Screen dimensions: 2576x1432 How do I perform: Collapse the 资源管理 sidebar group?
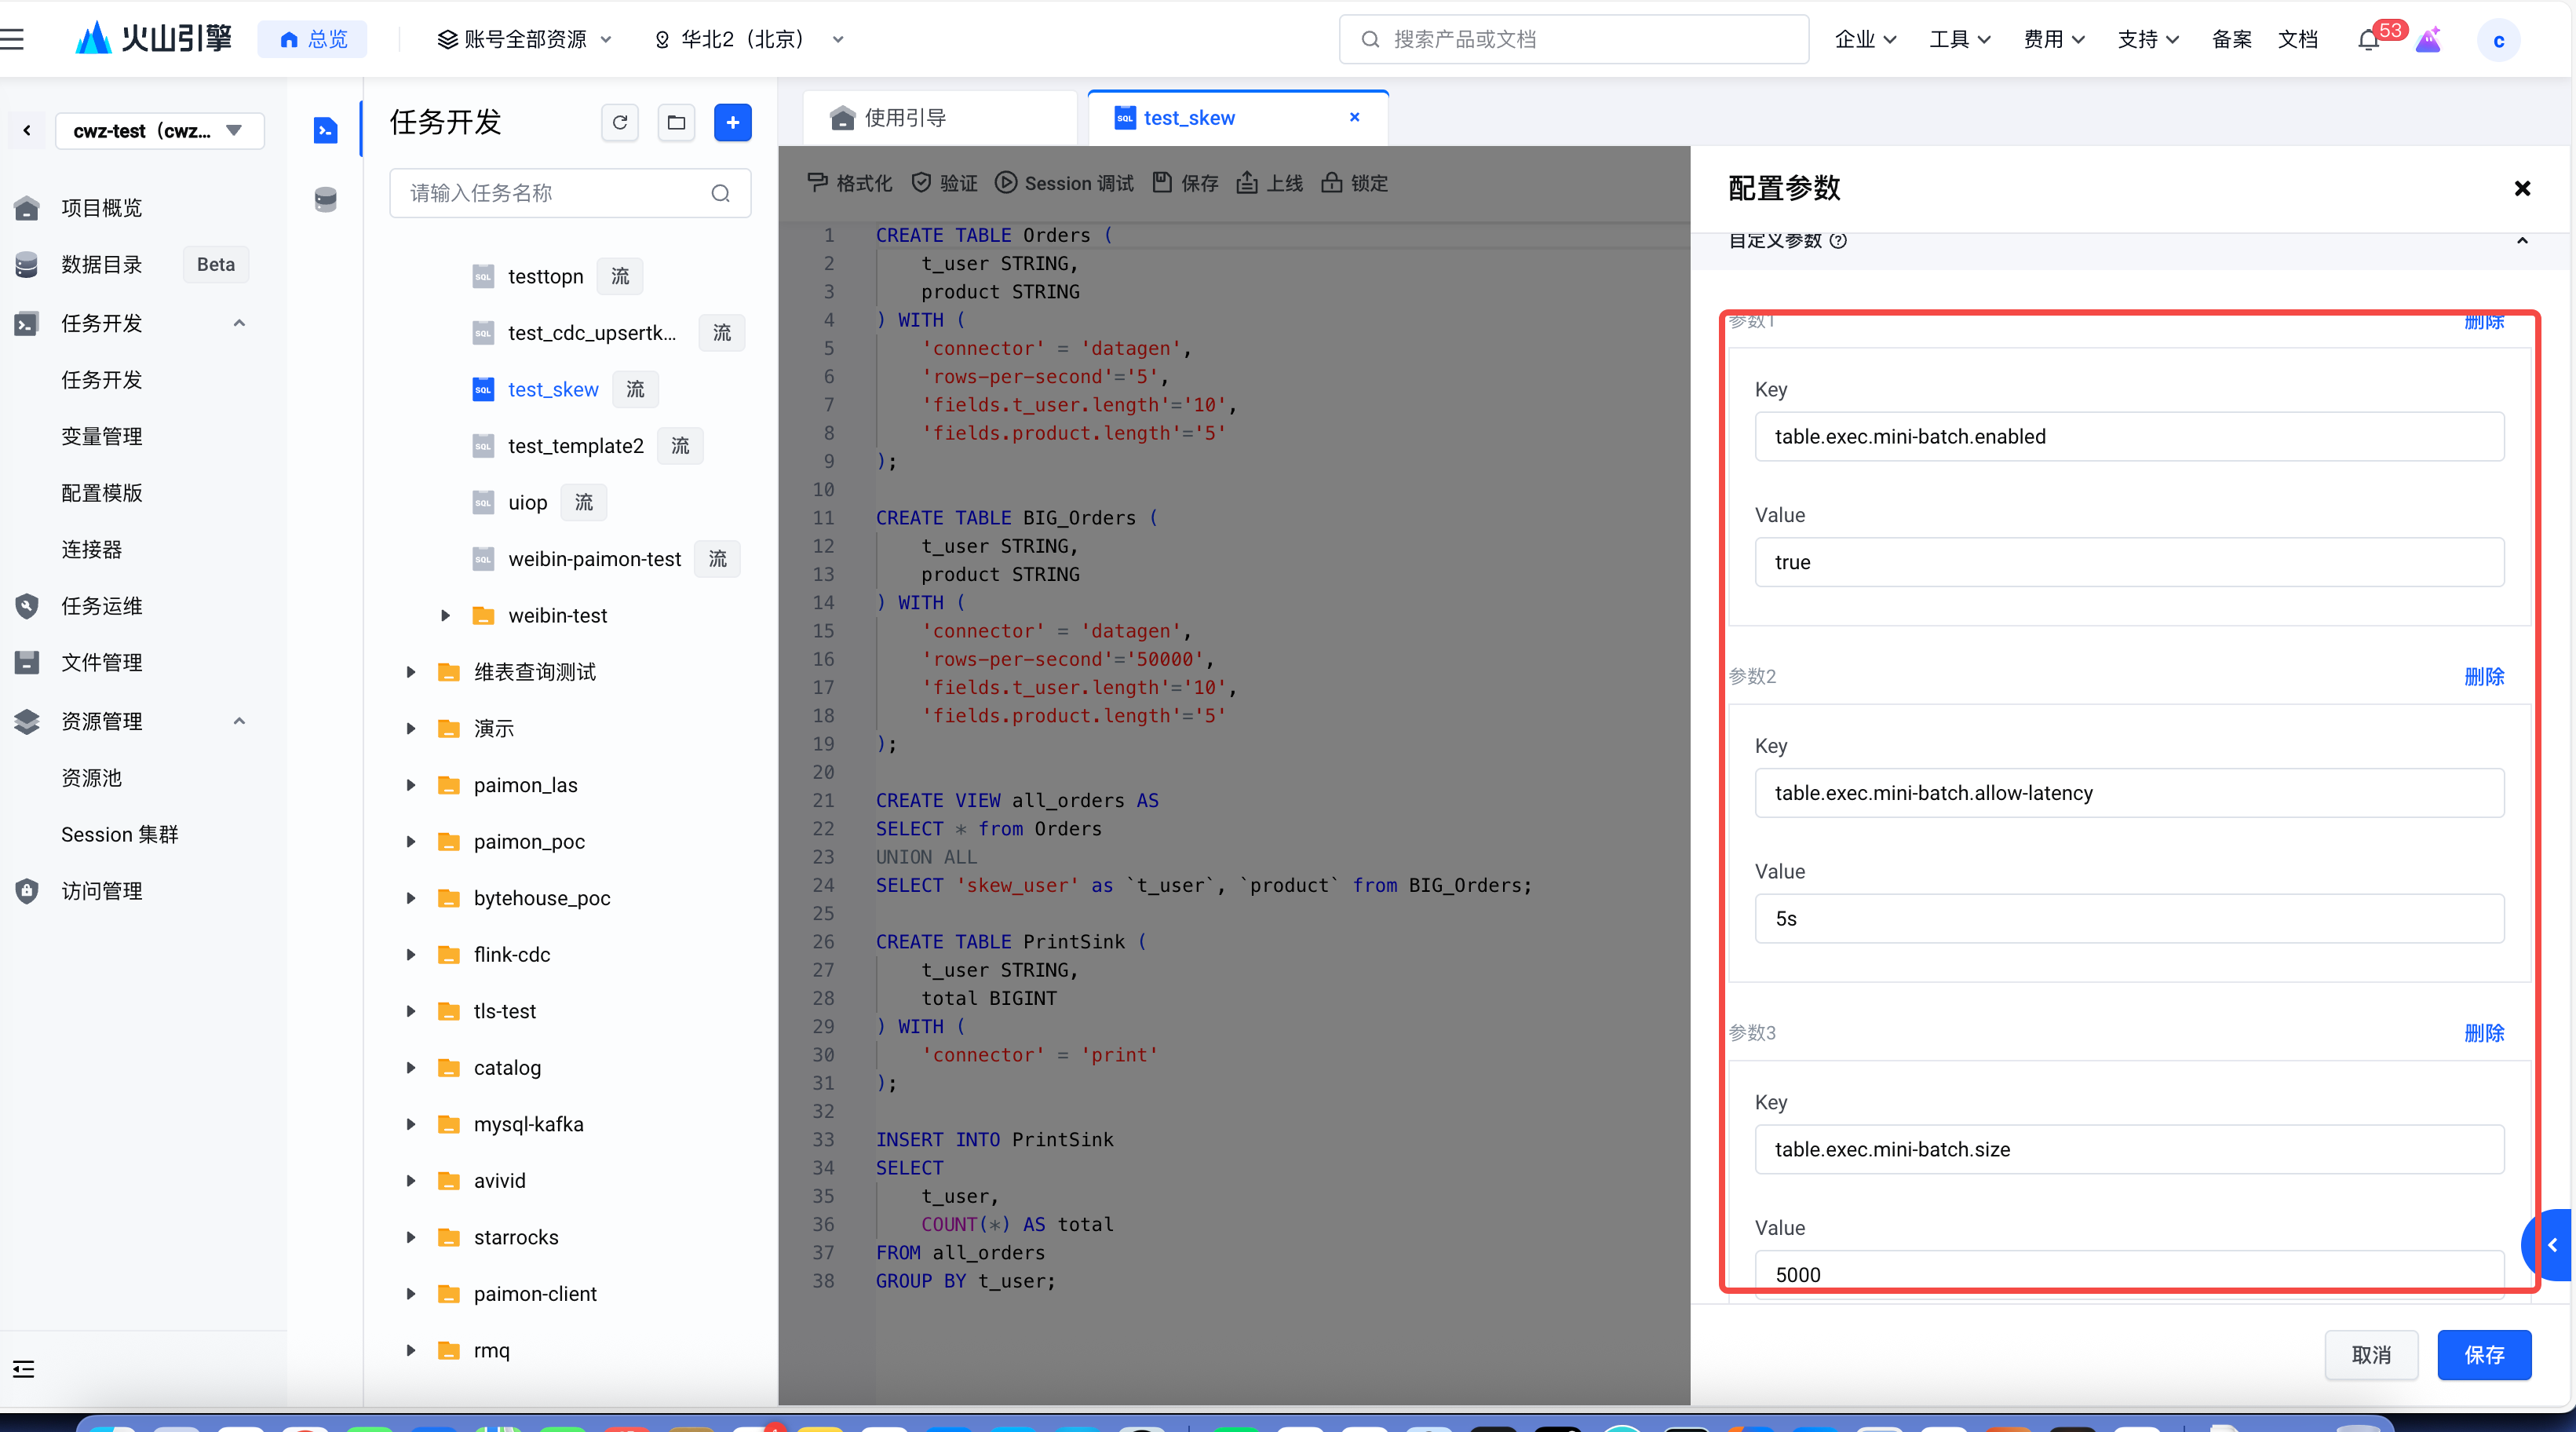point(239,721)
